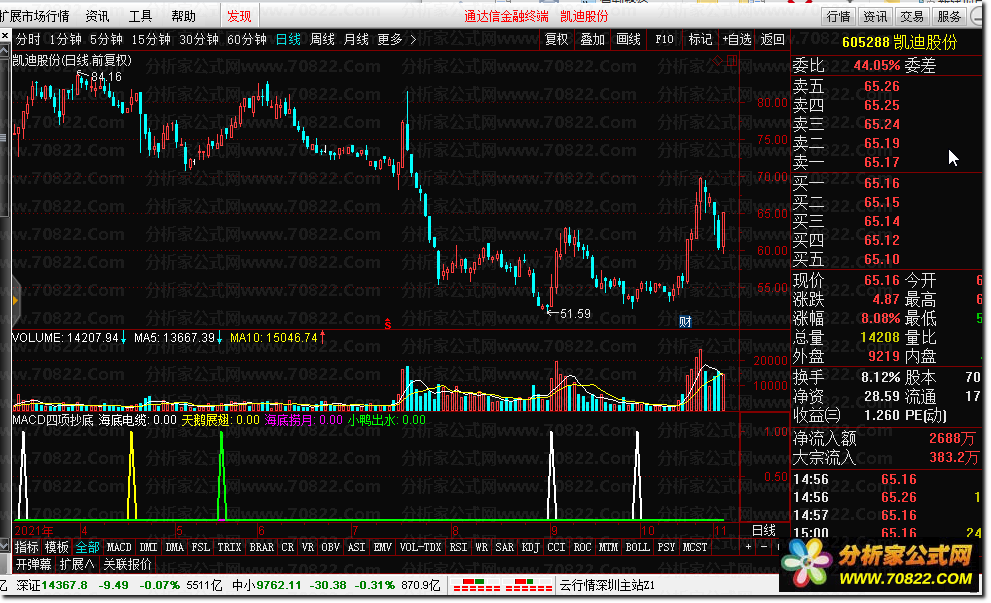Click the 指标 tab at bottom

[27, 547]
